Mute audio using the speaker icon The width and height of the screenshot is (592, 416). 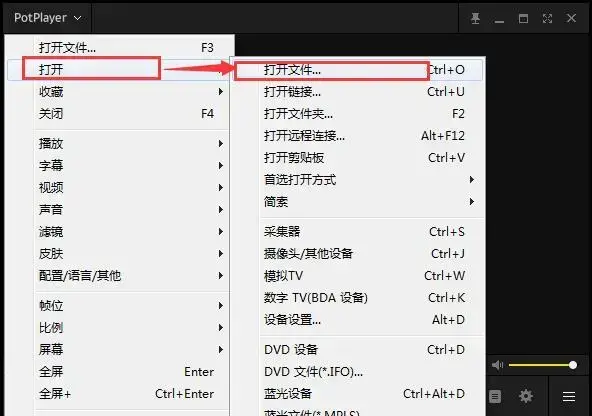497,365
